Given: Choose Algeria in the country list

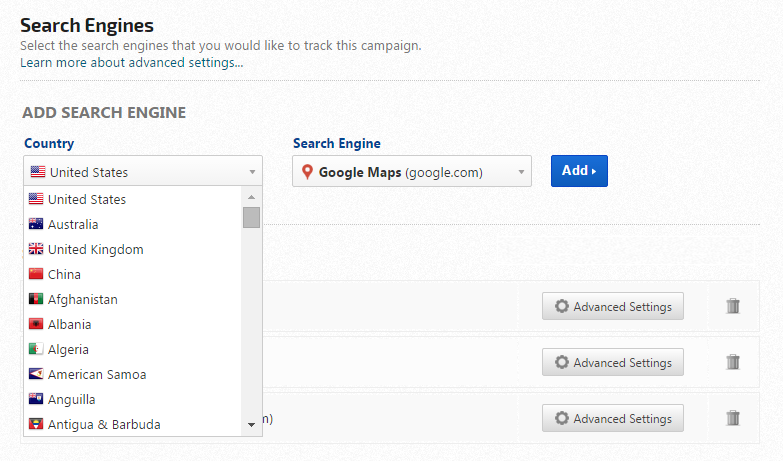Looking at the screenshot, I should point(68,349).
